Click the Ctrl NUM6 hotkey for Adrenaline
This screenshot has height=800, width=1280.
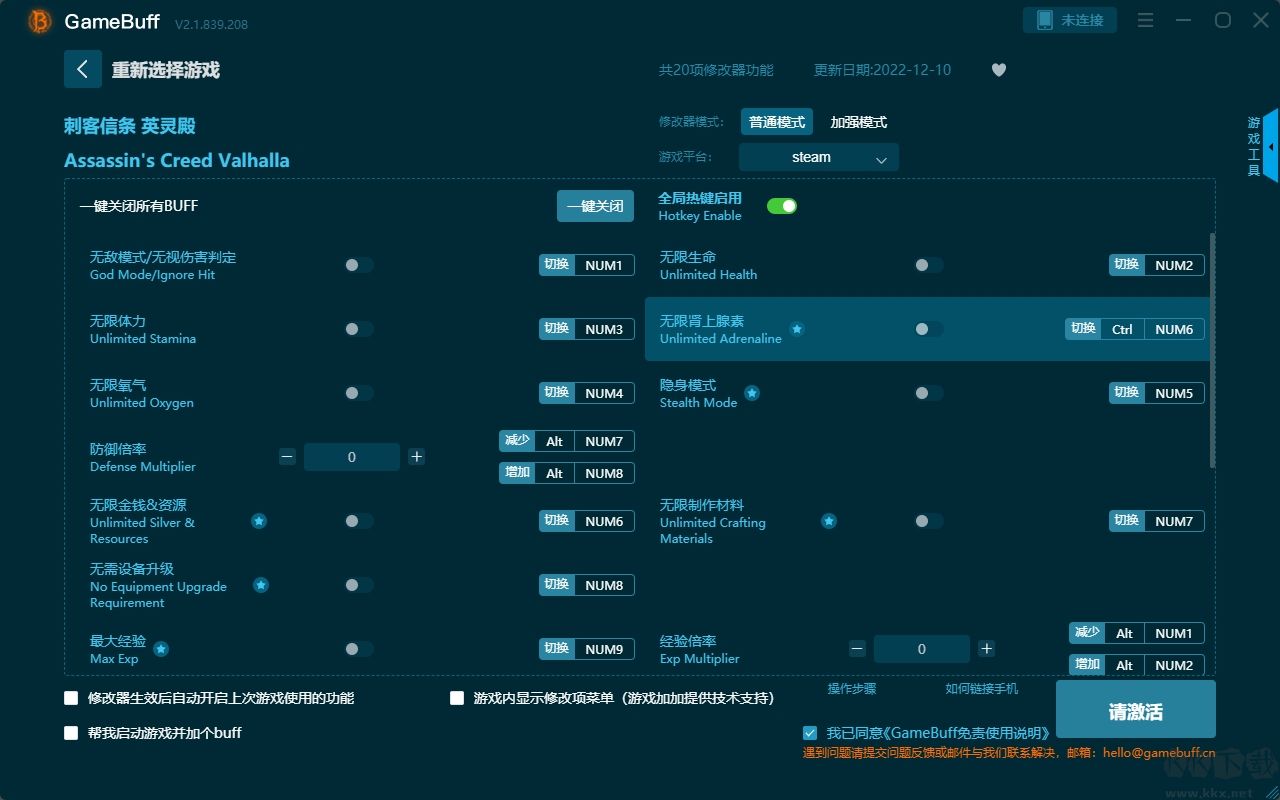pyautogui.click(x=1135, y=329)
